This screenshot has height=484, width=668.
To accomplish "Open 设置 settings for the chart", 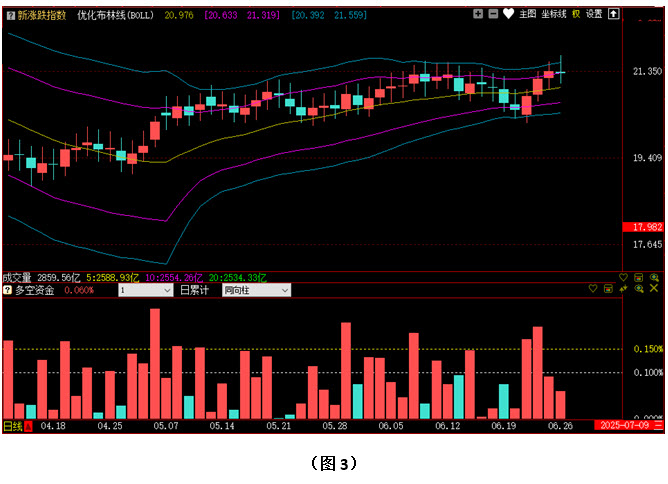I will pos(594,14).
